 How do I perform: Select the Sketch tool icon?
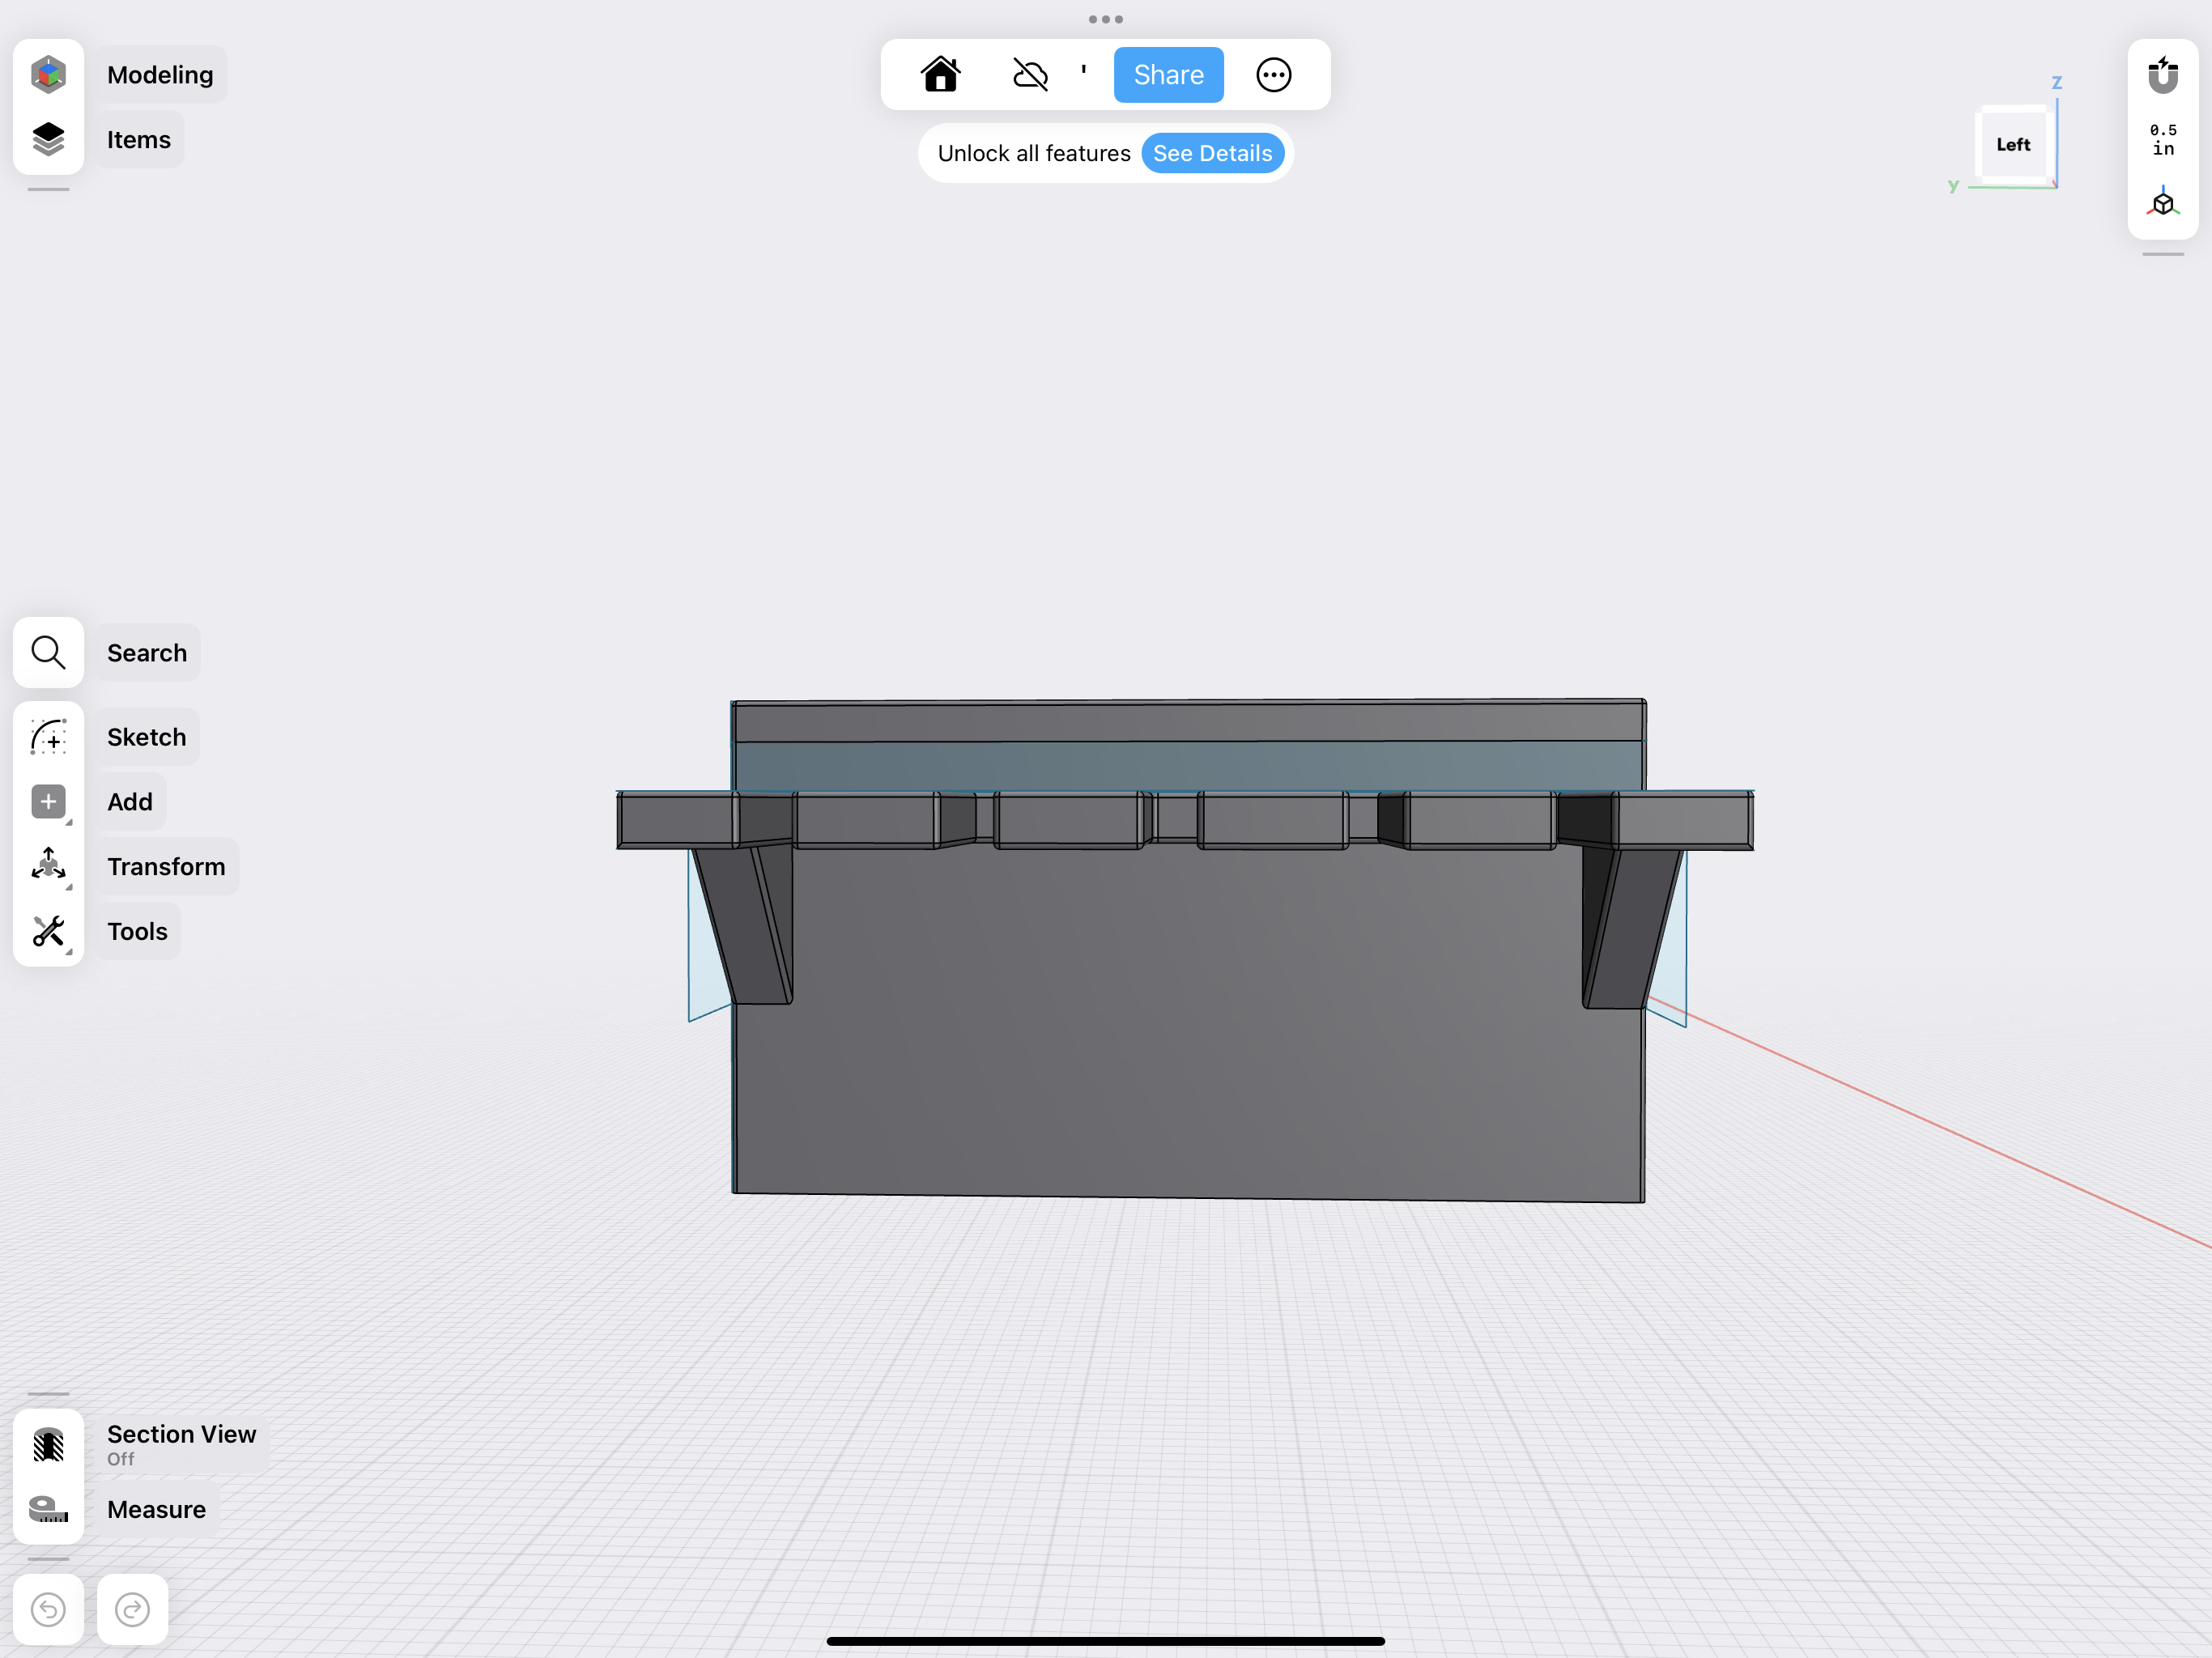pos(48,737)
